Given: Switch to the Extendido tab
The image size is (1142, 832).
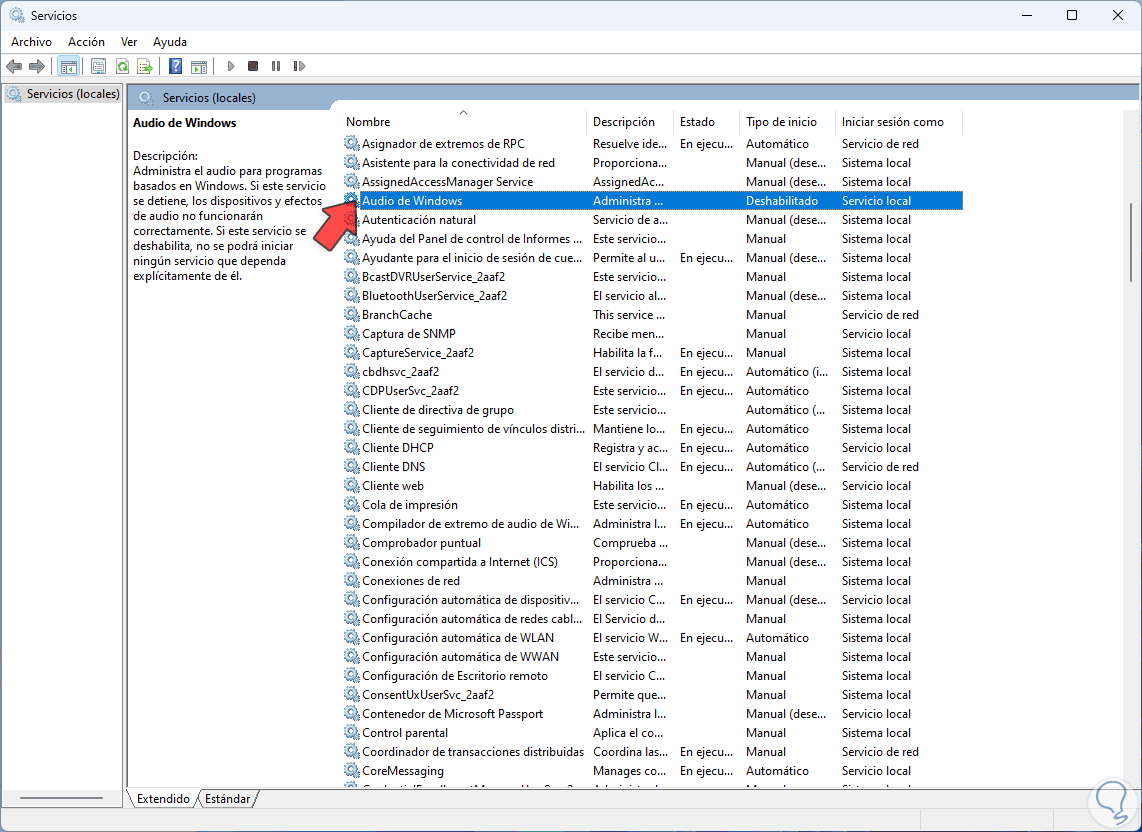Looking at the screenshot, I should (x=163, y=798).
